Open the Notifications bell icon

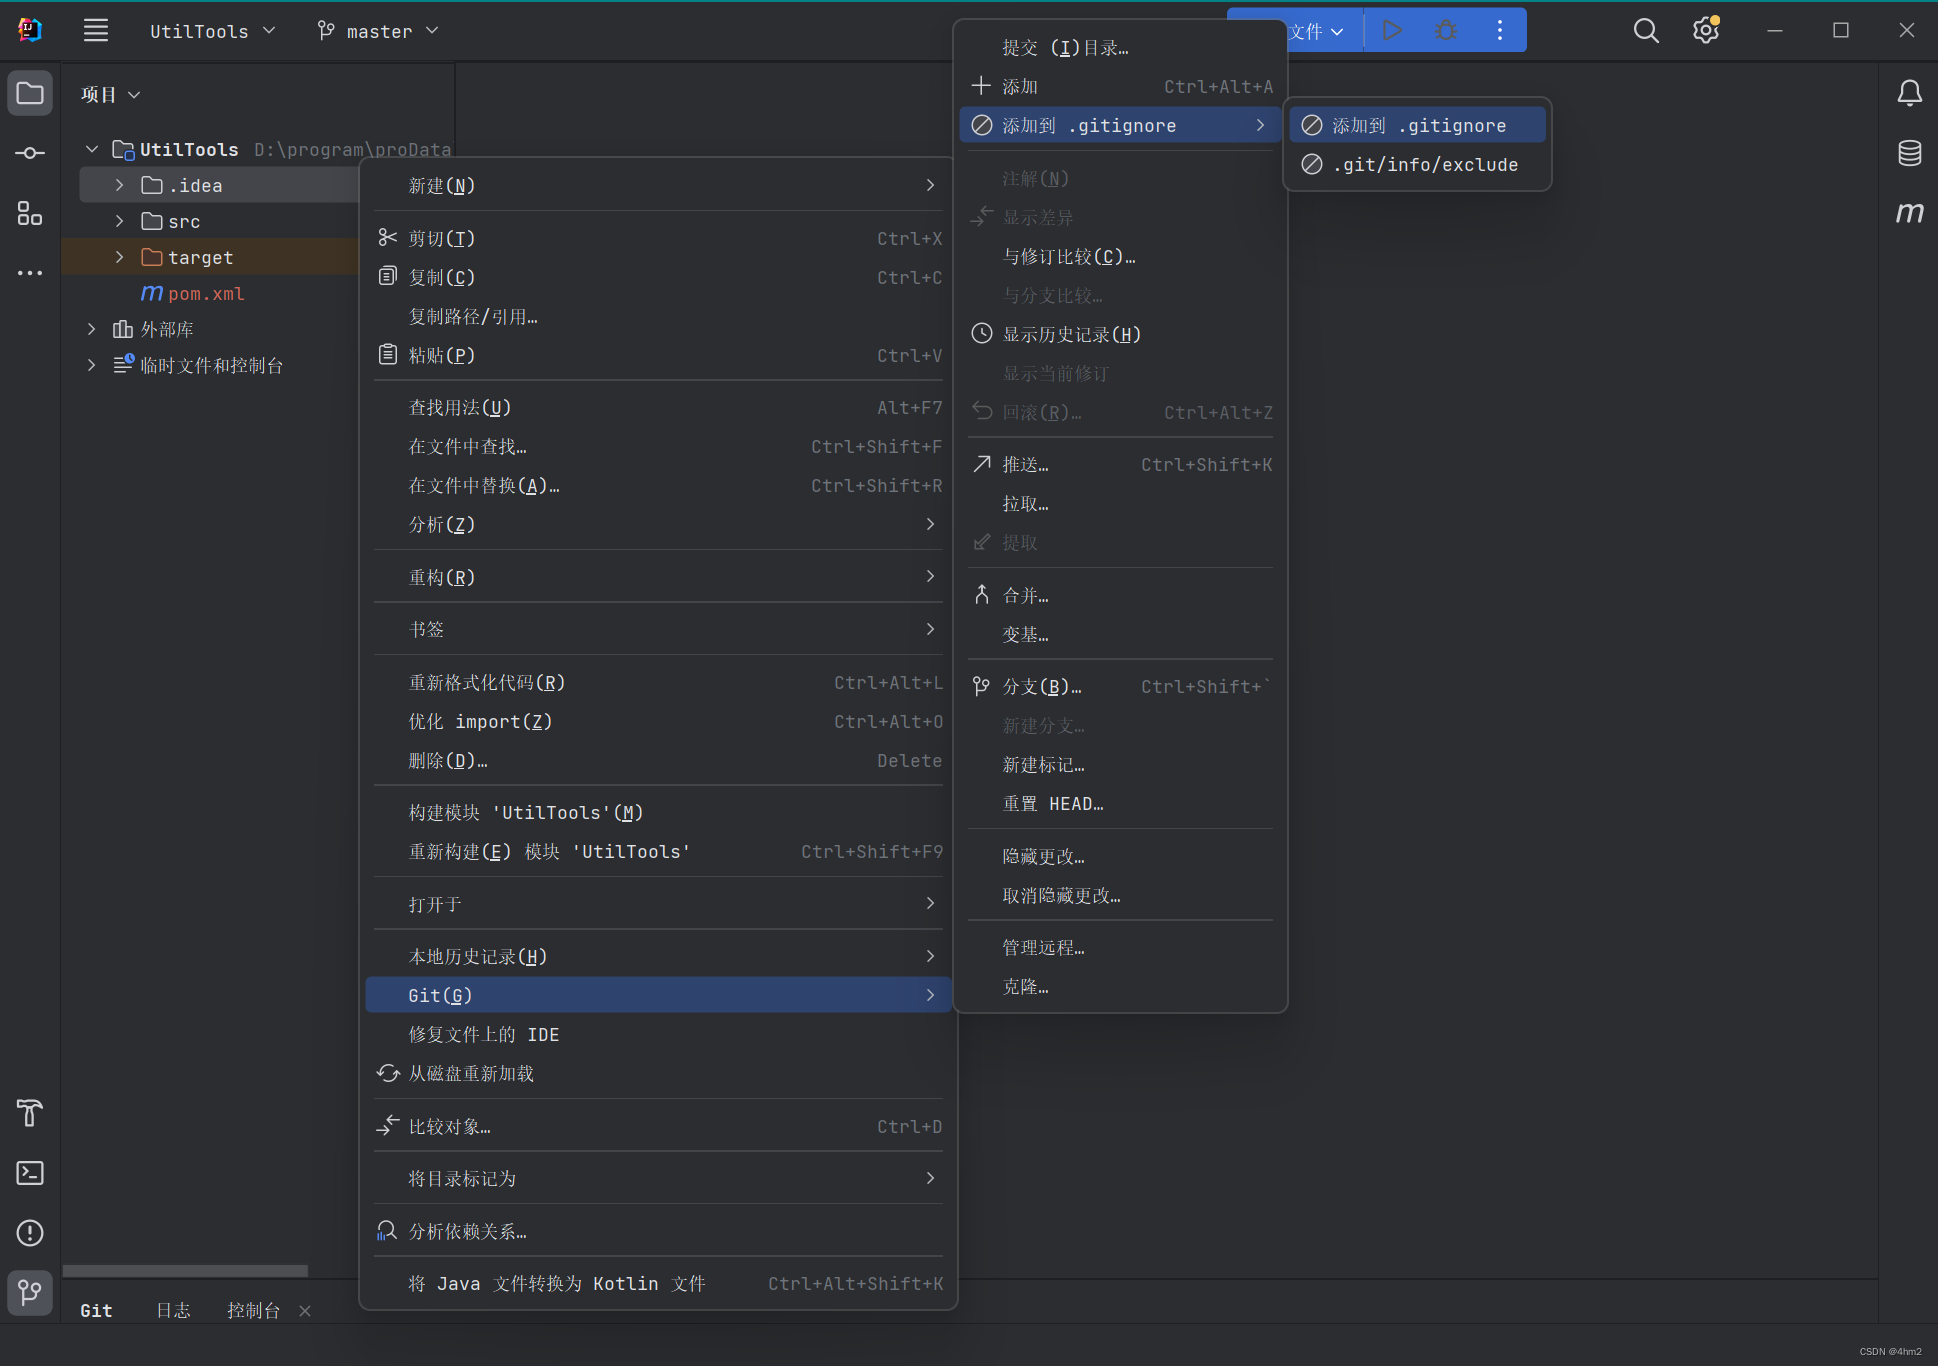pos(1909,94)
